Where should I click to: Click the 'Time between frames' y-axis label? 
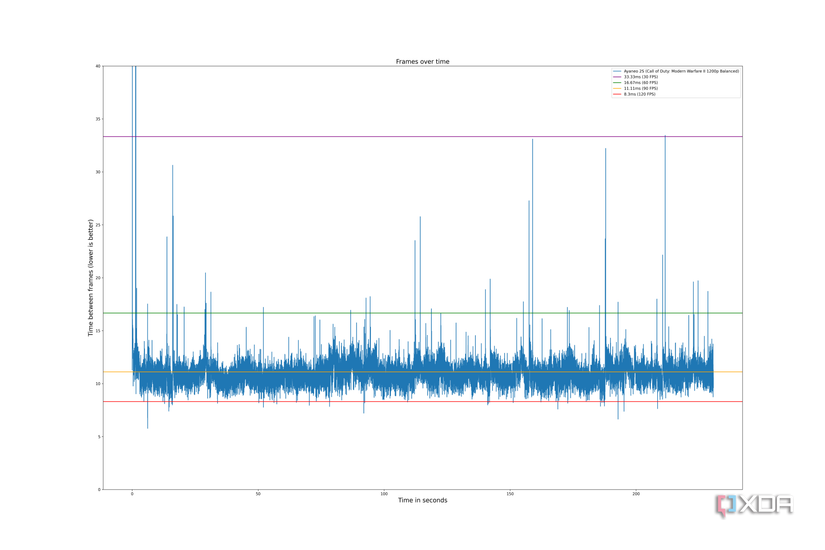click(x=90, y=277)
